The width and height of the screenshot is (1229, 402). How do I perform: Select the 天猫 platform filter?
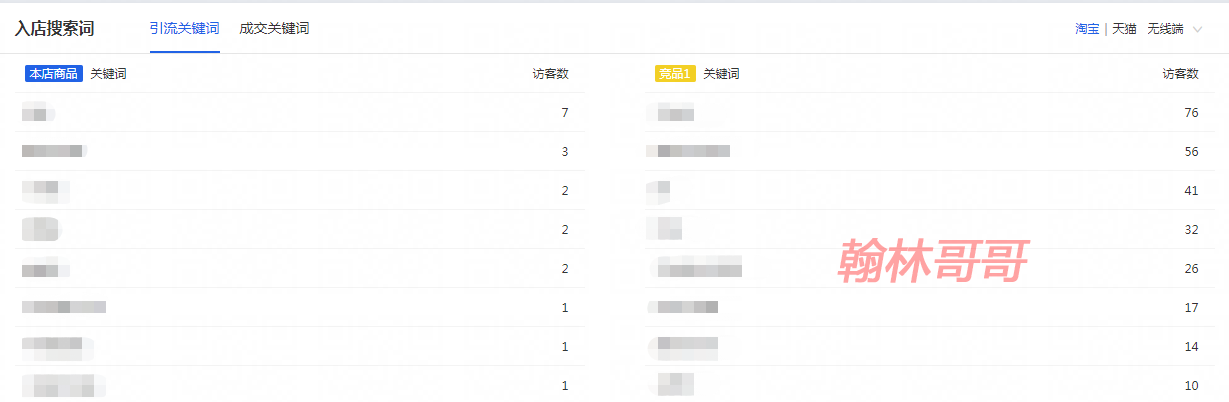coord(1125,29)
